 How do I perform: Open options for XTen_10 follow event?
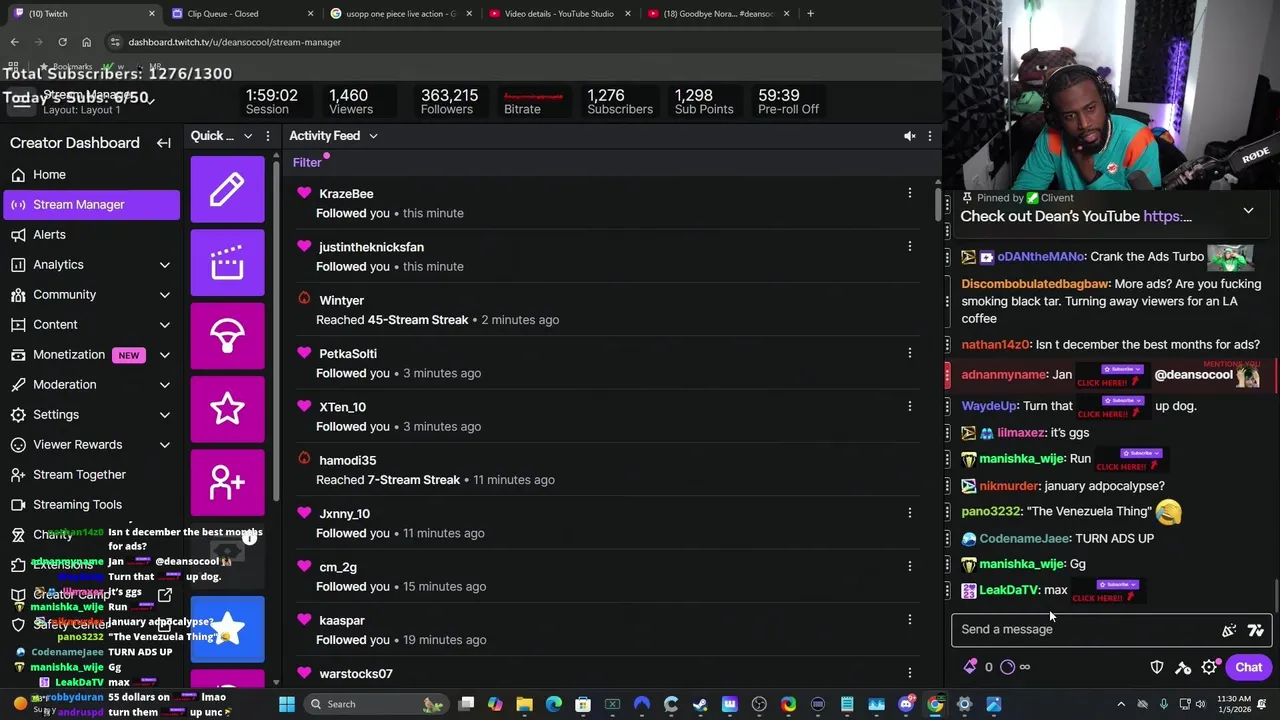tap(910, 406)
